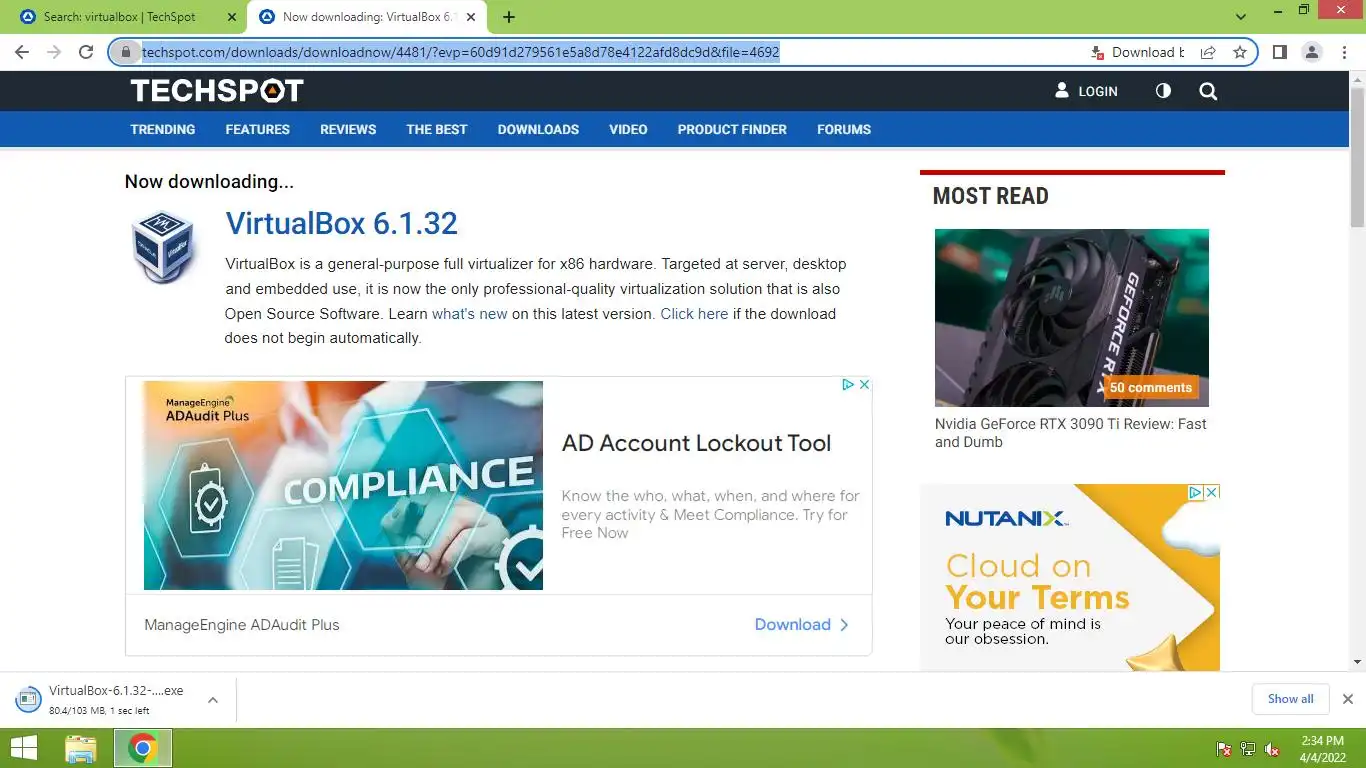Click the GeForce RTX graphics card thumbnail
This screenshot has width=1366, height=768.
pyautogui.click(x=1072, y=317)
